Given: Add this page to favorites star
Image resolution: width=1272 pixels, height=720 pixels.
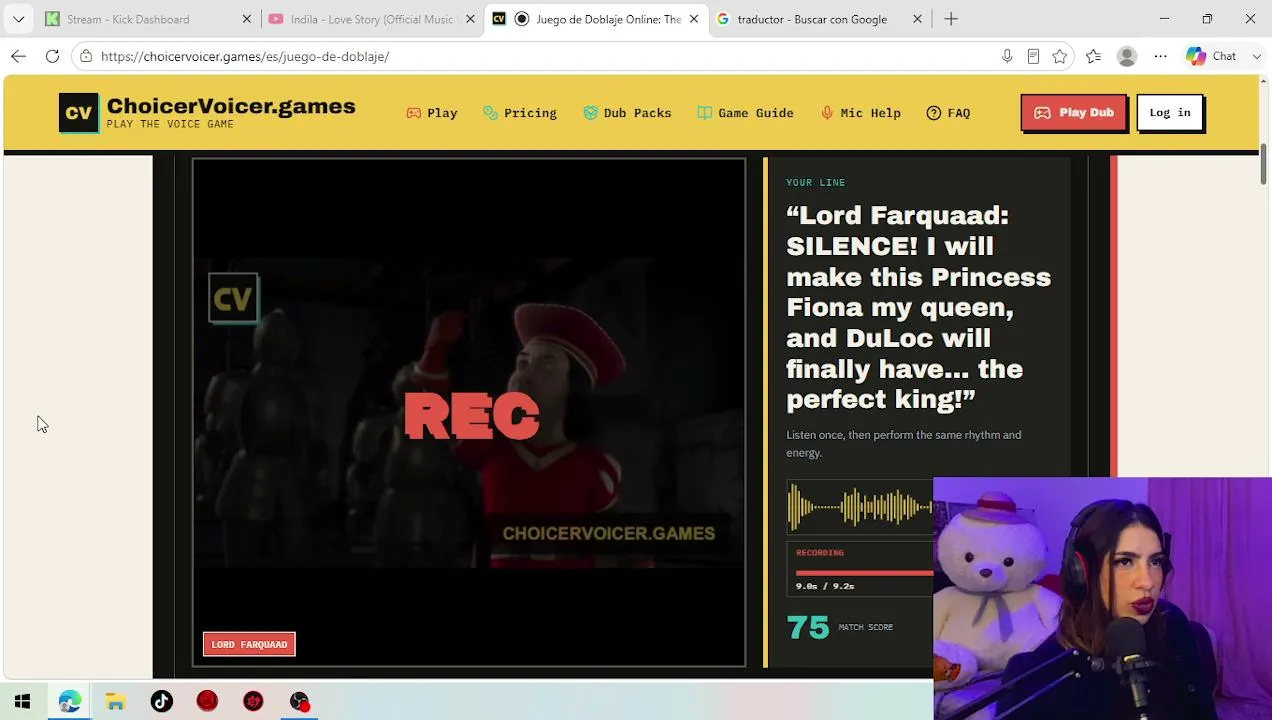Looking at the screenshot, I should [1059, 56].
